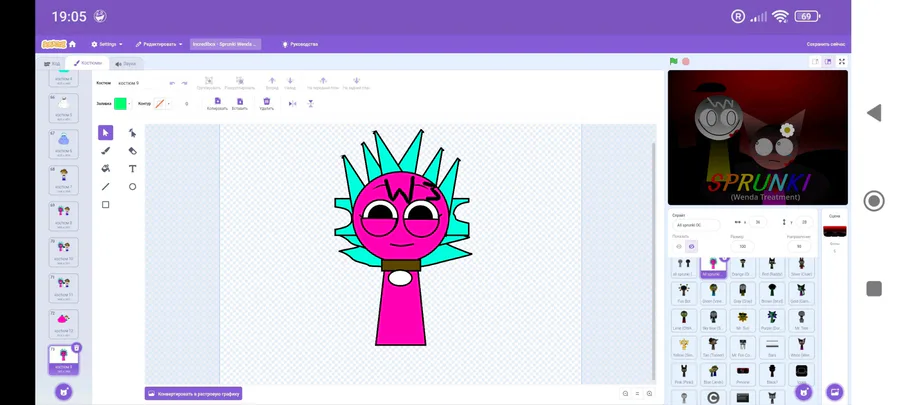Select the Mr. Sun sprite thumbnail
This screenshot has width=900, height=405.
pyautogui.click(x=743, y=320)
